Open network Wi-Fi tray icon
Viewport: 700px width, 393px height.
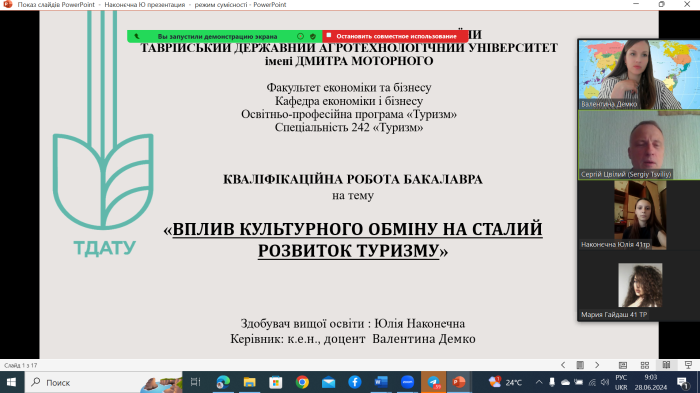point(592,382)
